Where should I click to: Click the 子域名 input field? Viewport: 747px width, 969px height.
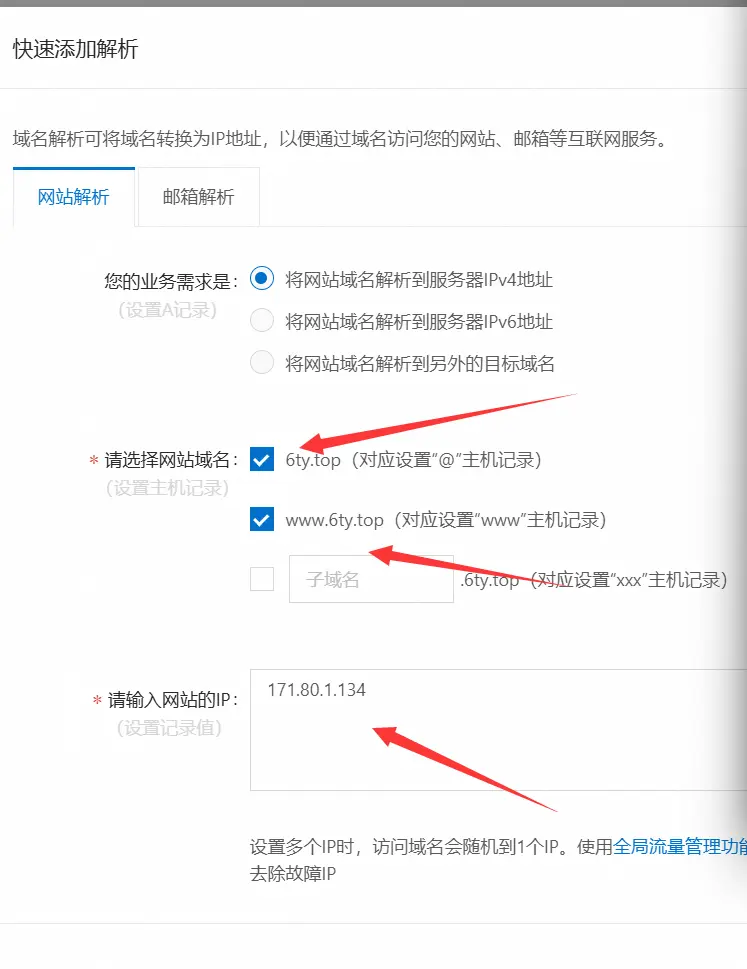371,579
